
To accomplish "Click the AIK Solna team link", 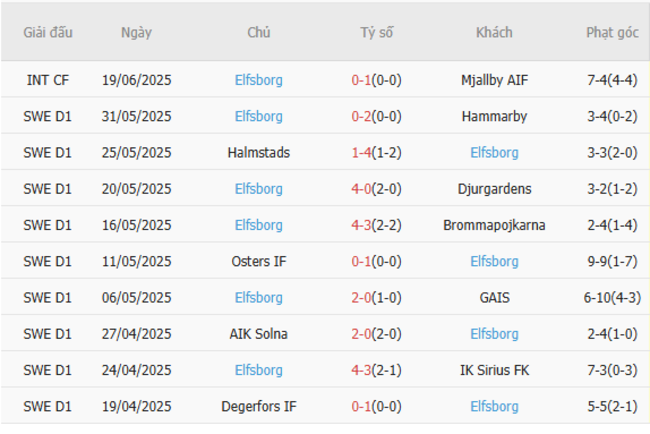I will pos(259,334).
